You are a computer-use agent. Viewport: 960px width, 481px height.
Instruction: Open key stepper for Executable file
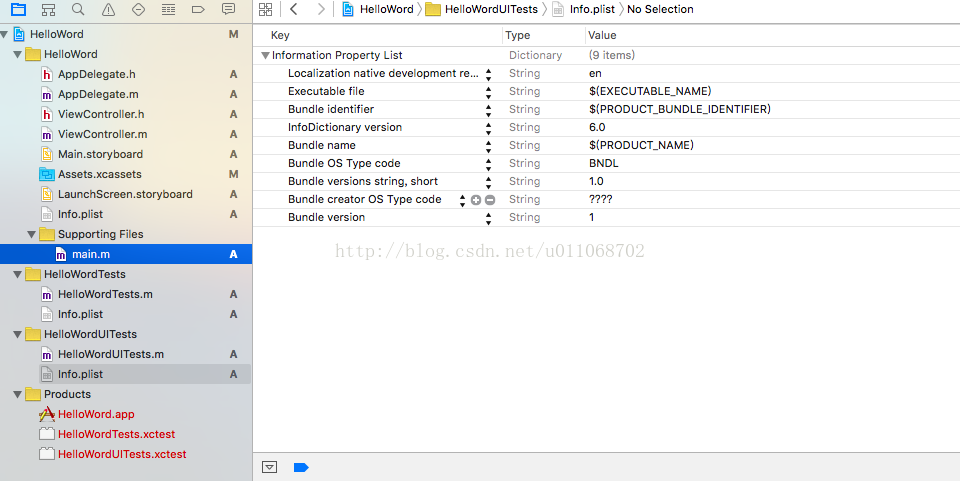pyautogui.click(x=489, y=92)
